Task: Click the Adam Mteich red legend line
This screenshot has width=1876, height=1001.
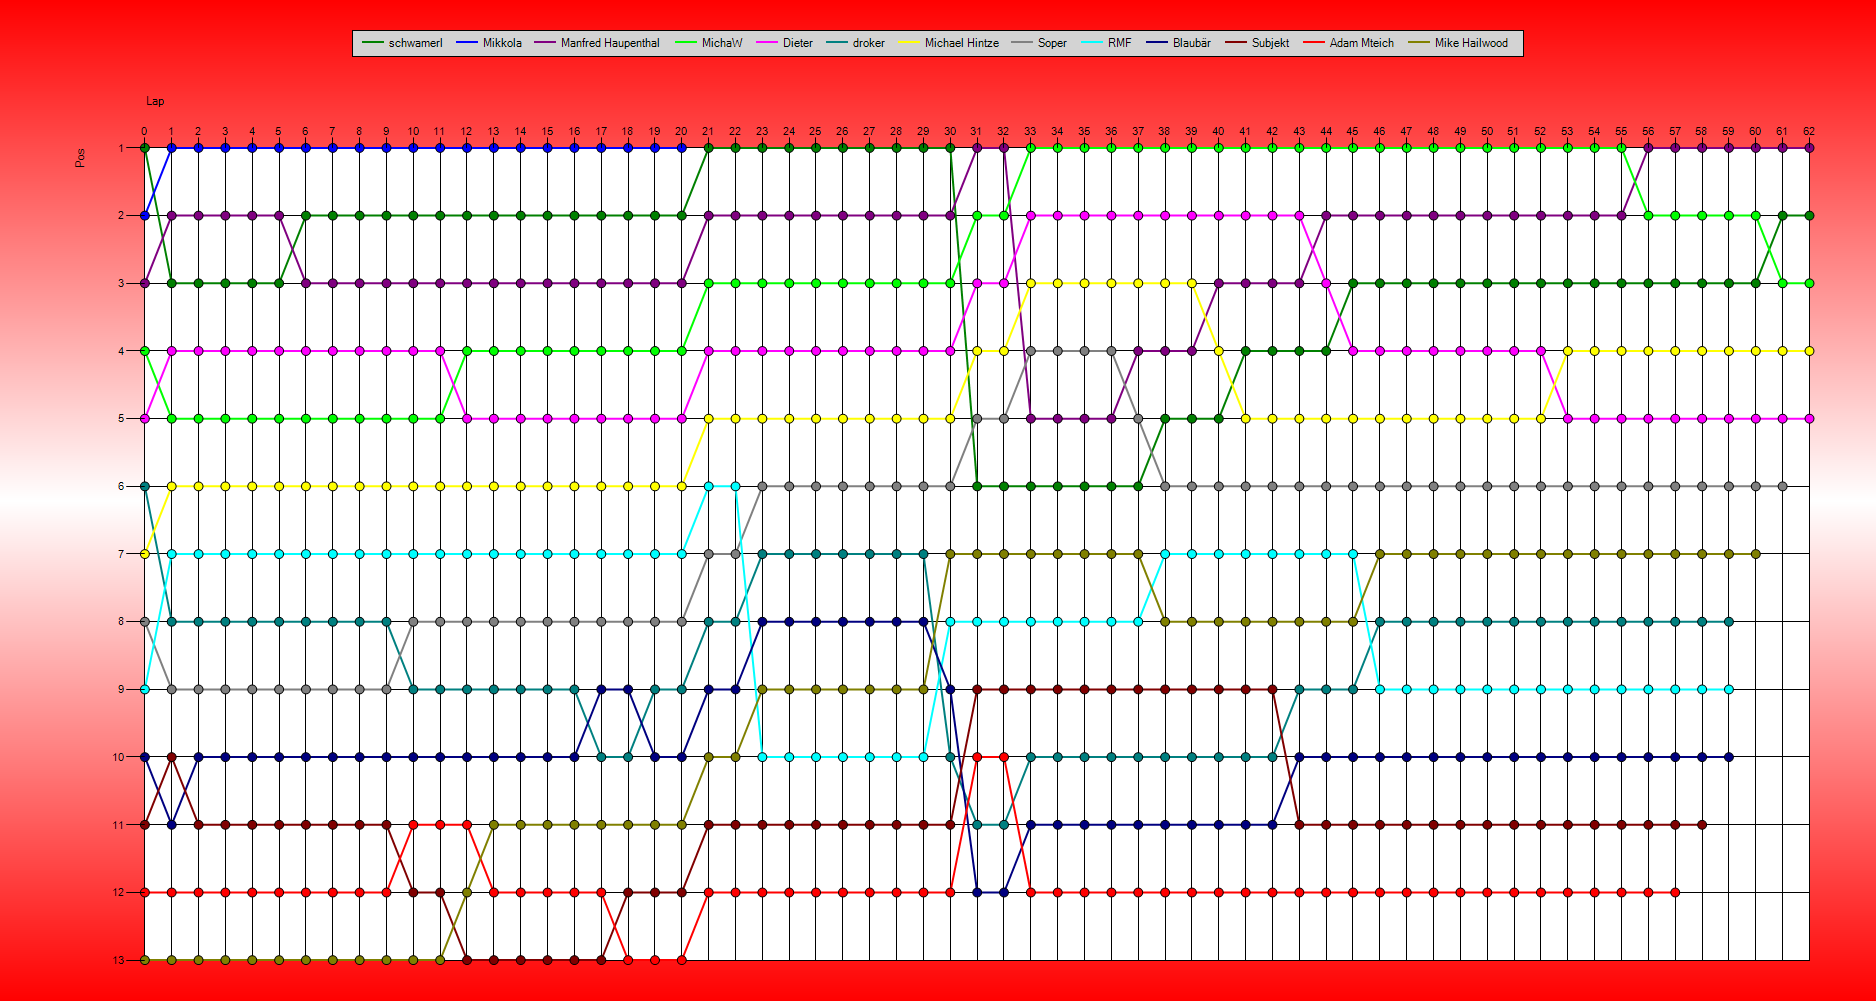Action: point(1315,43)
